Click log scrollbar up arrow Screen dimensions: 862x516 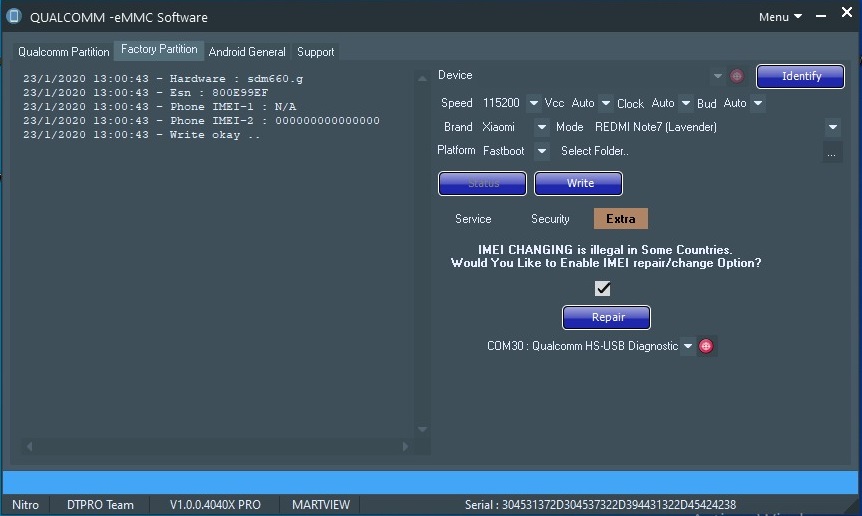coord(422,79)
